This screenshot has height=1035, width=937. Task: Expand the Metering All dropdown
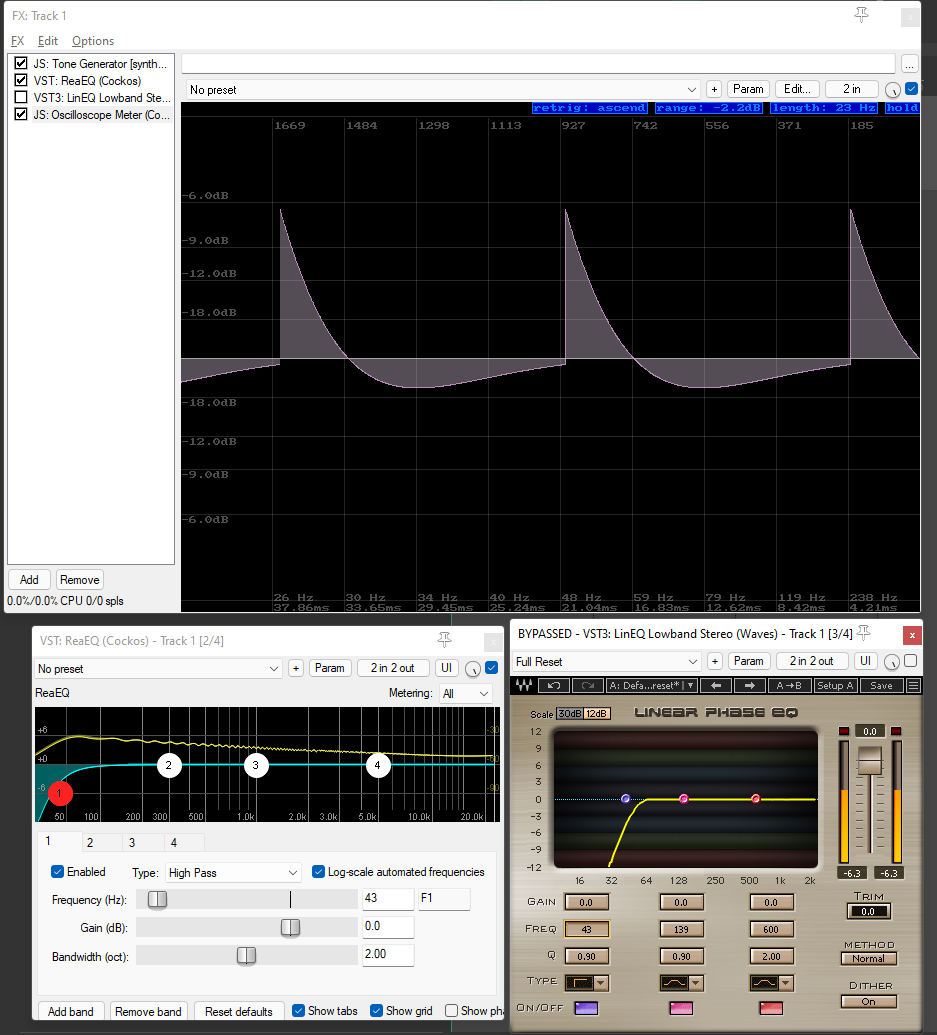click(466, 693)
